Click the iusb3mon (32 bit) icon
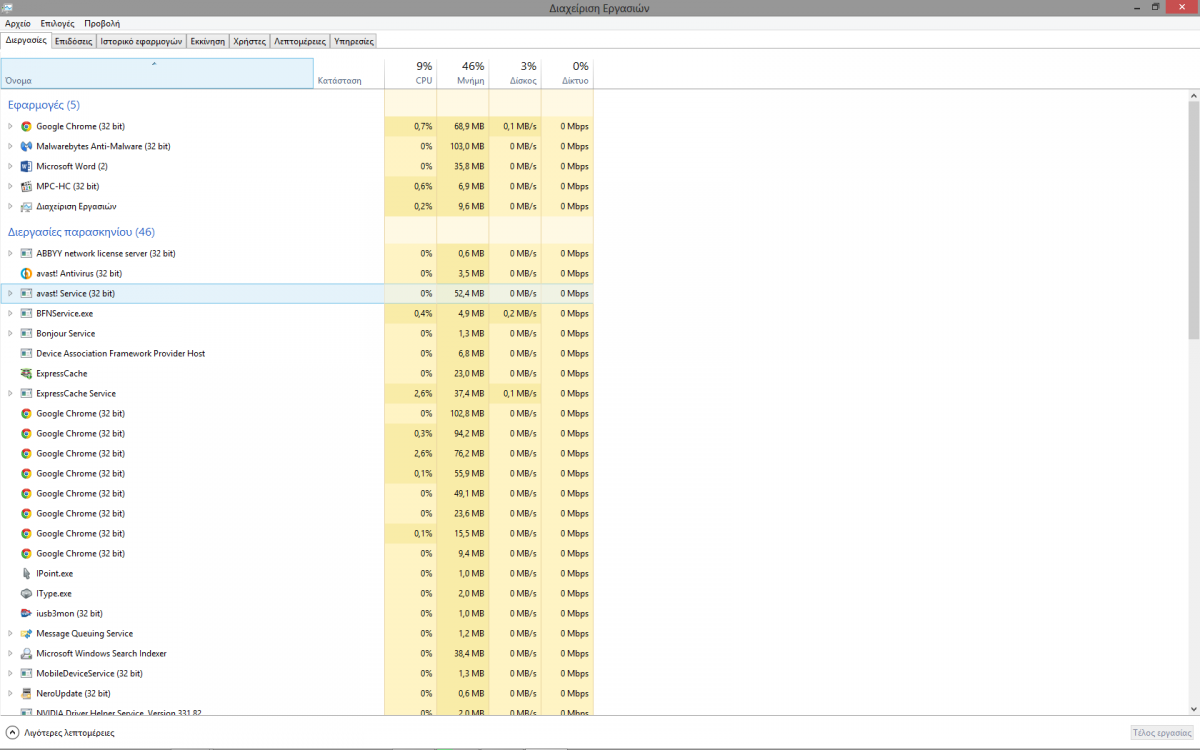This screenshot has height=750, width=1200. point(26,613)
